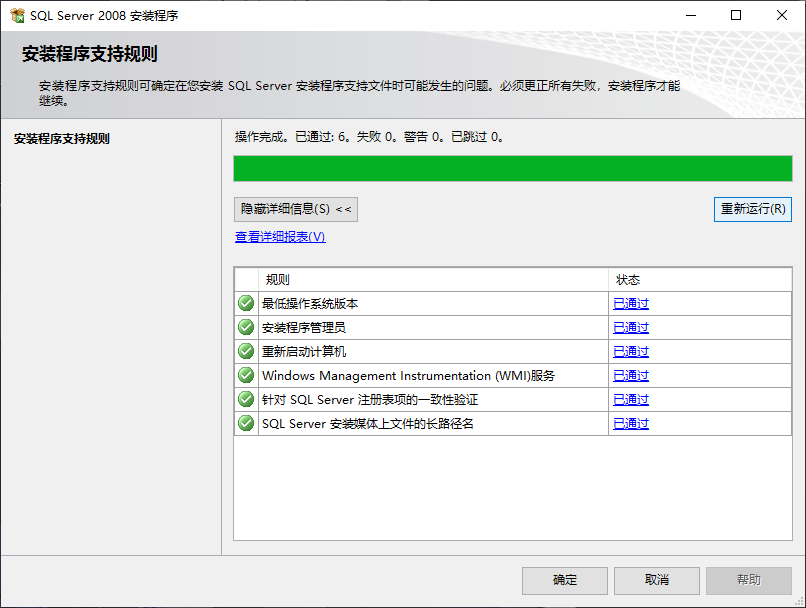Screen dimensions: 806x608
Task: Click the 操作完成 summary status text
Action: pos(369,137)
